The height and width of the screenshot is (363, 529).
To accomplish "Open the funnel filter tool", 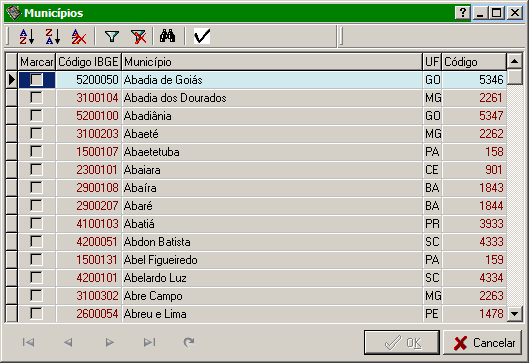I will (112, 36).
